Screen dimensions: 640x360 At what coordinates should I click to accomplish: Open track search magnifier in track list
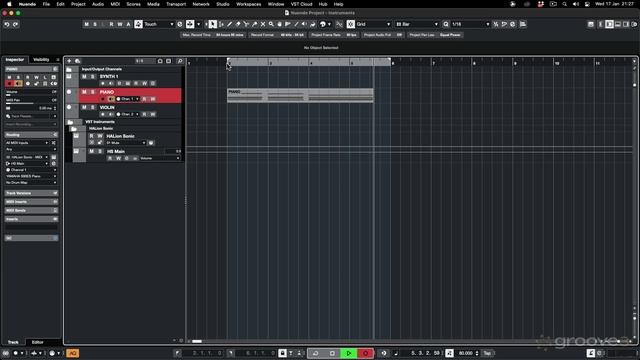tap(180, 61)
